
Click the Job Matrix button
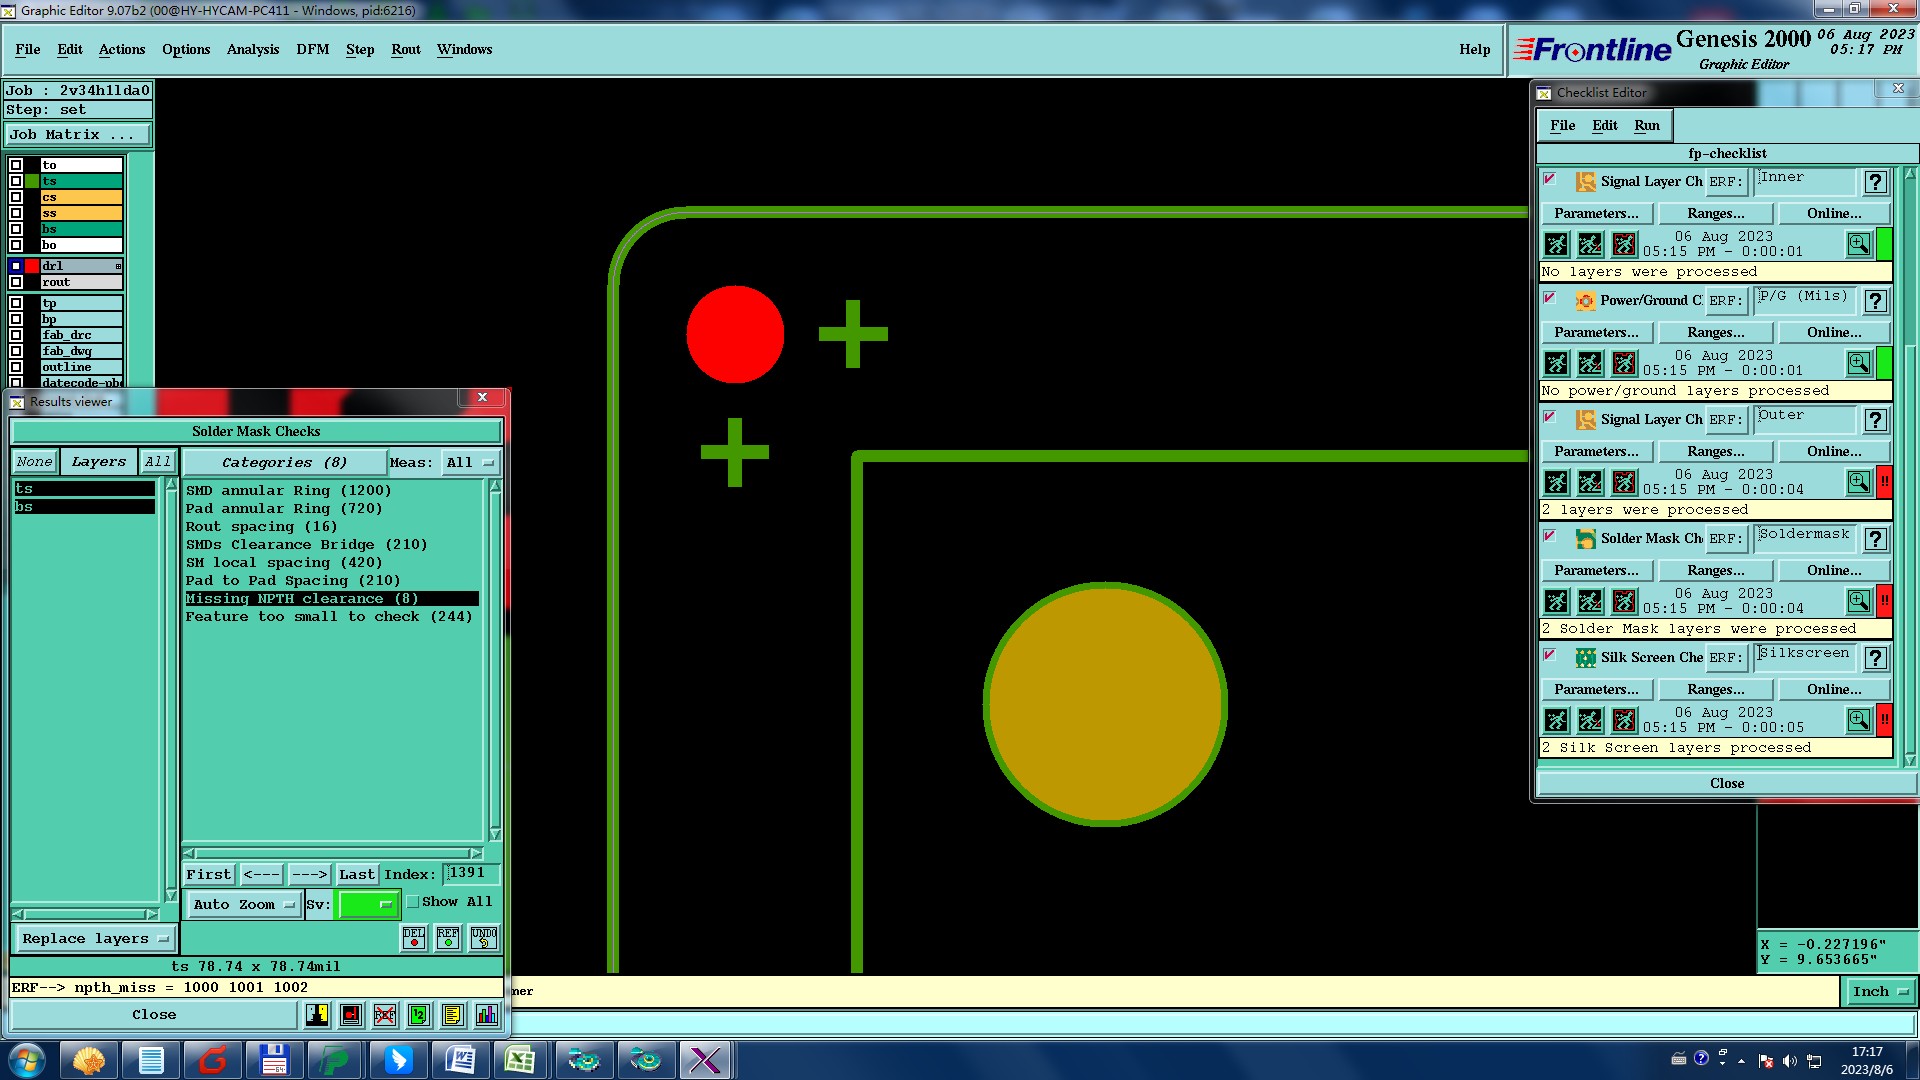point(78,135)
